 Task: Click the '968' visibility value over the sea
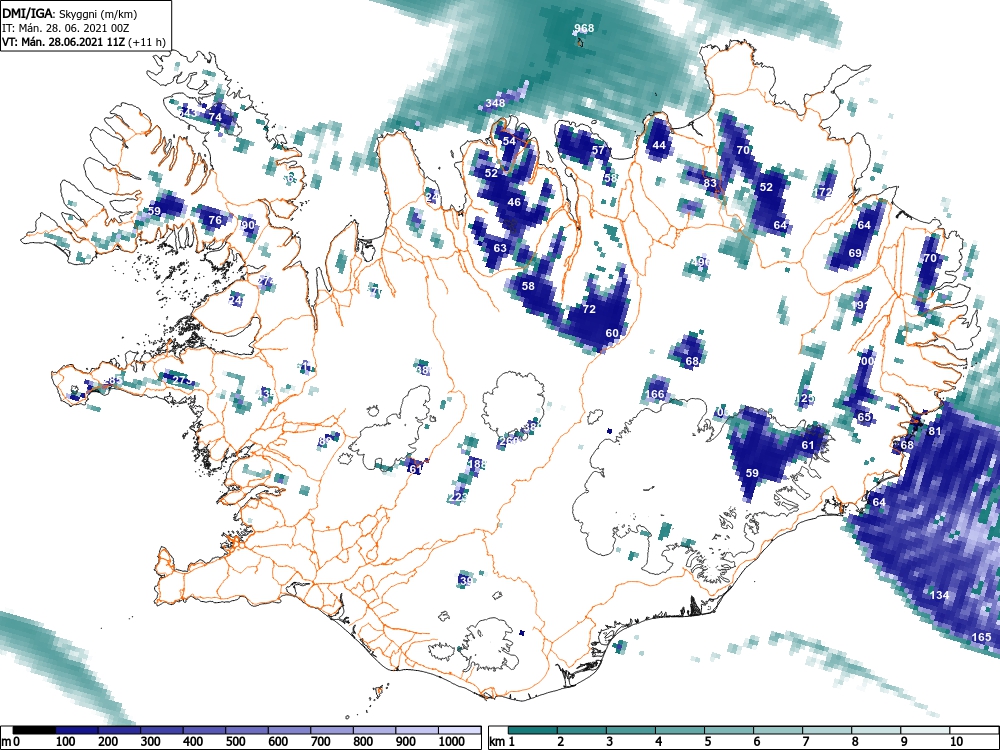click(x=584, y=28)
